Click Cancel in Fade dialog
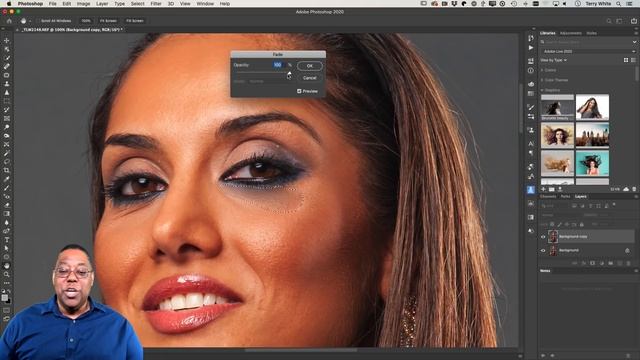The width and height of the screenshot is (640, 360). (x=309, y=78)
